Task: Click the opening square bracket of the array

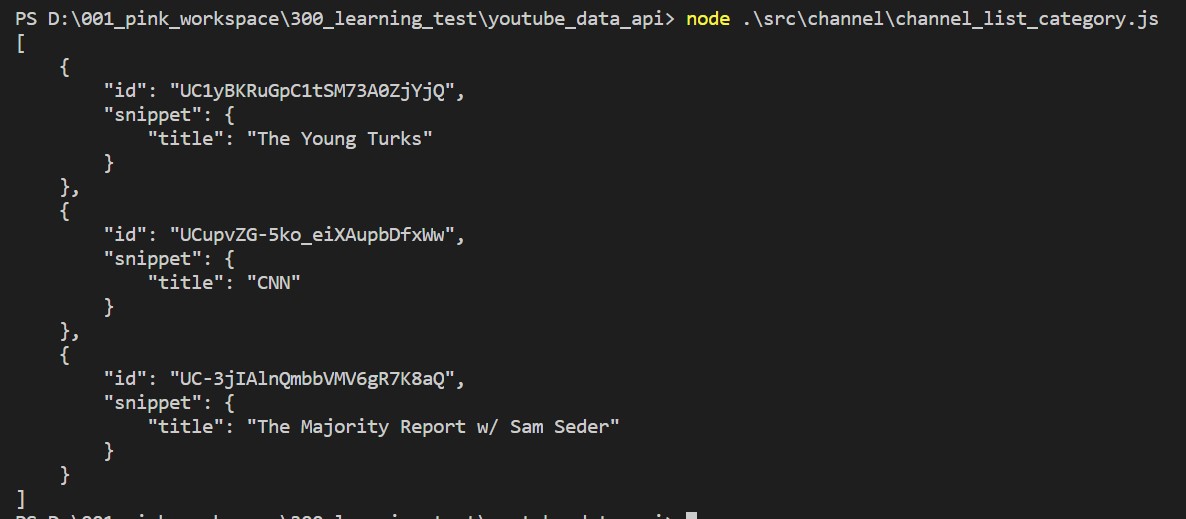Action: click(x=20, y=43)
